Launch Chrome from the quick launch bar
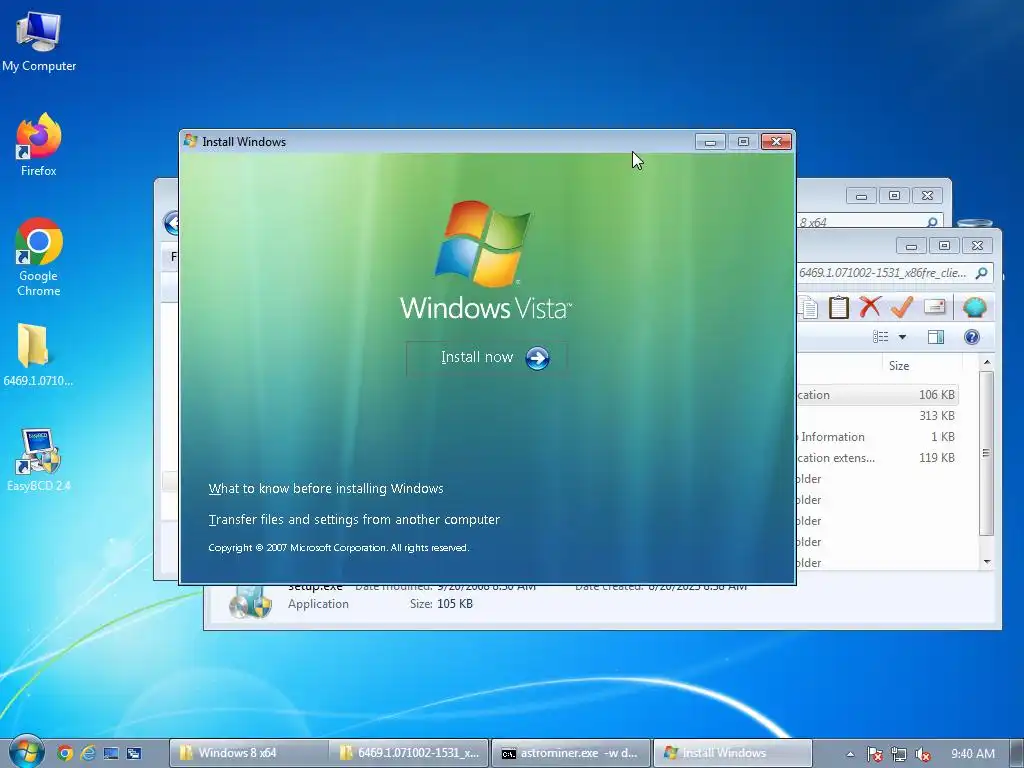 pos(64,753)
